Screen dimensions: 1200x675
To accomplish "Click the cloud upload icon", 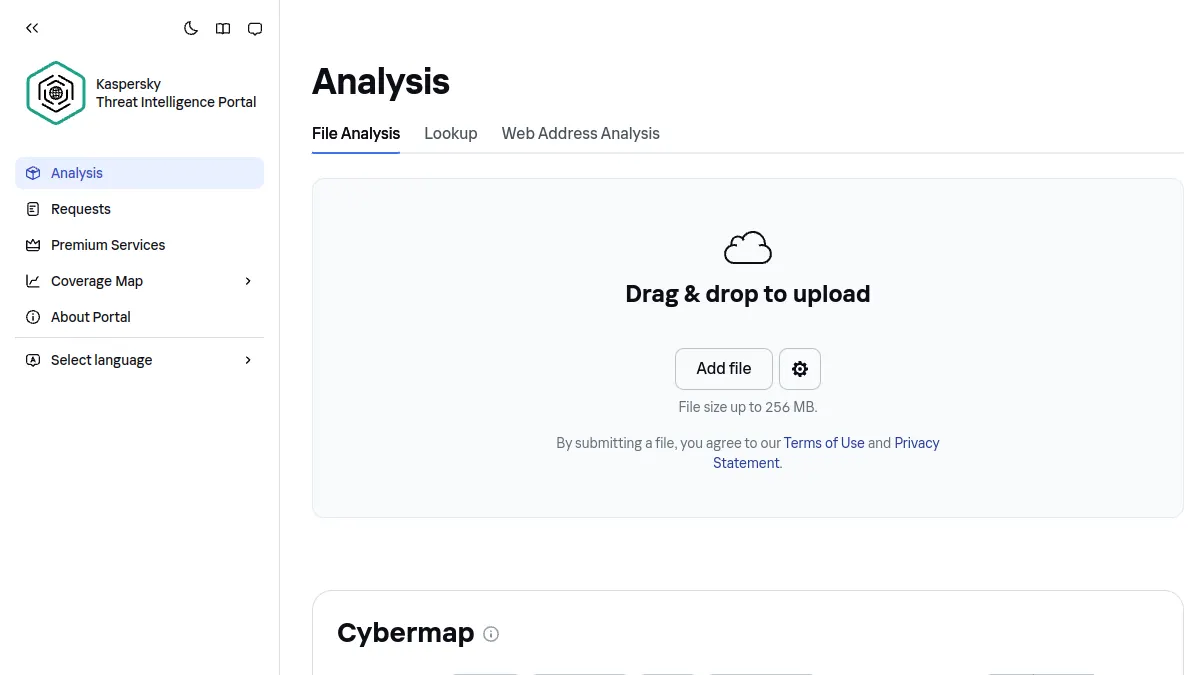I will [x=748, y=247].
